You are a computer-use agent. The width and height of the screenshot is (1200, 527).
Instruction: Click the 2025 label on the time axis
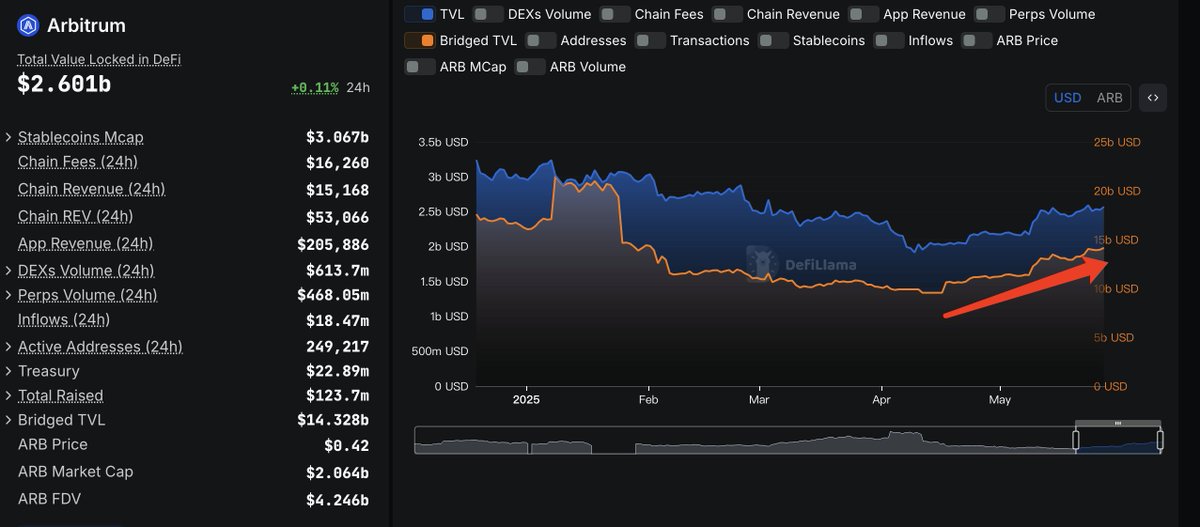tap(526, 399)
